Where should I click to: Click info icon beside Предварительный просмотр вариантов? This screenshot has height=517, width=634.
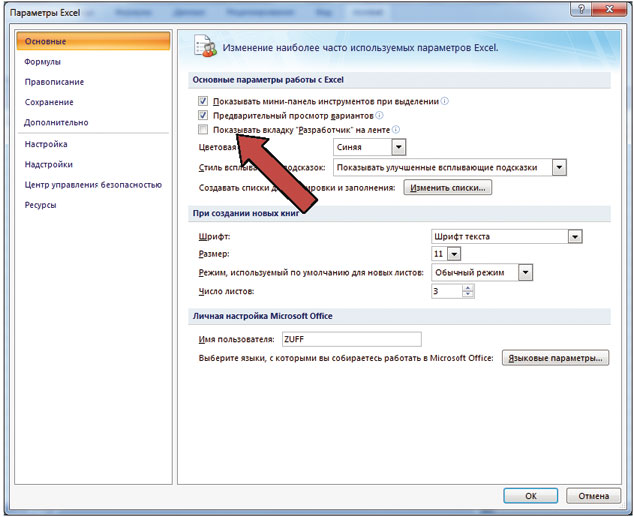(379, 116)
